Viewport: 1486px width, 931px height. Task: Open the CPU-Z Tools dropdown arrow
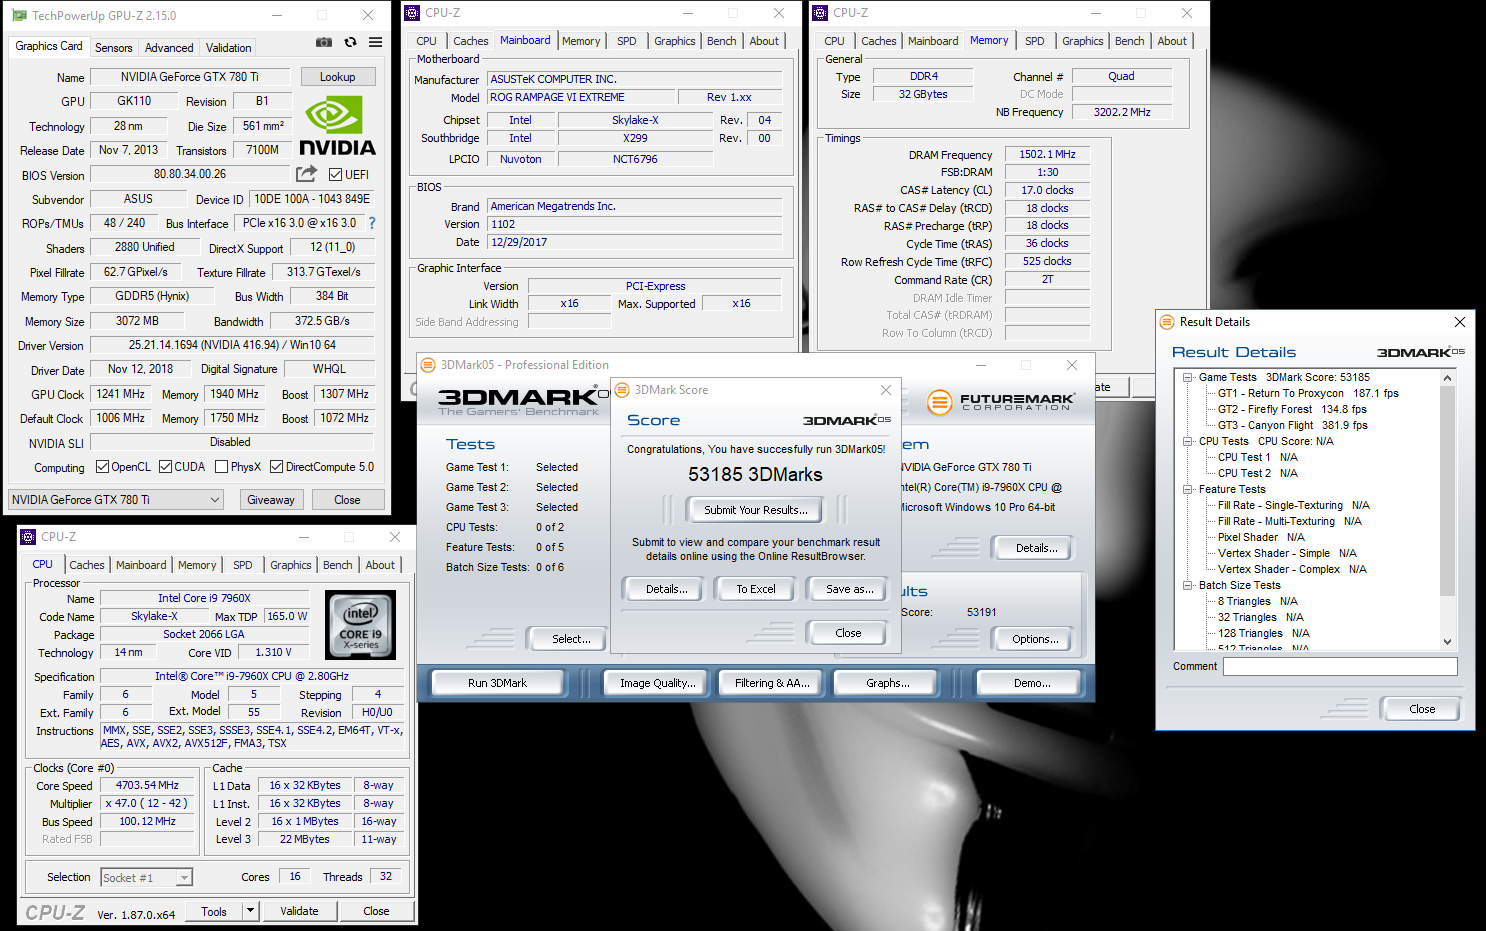click(x=251, y=911)
